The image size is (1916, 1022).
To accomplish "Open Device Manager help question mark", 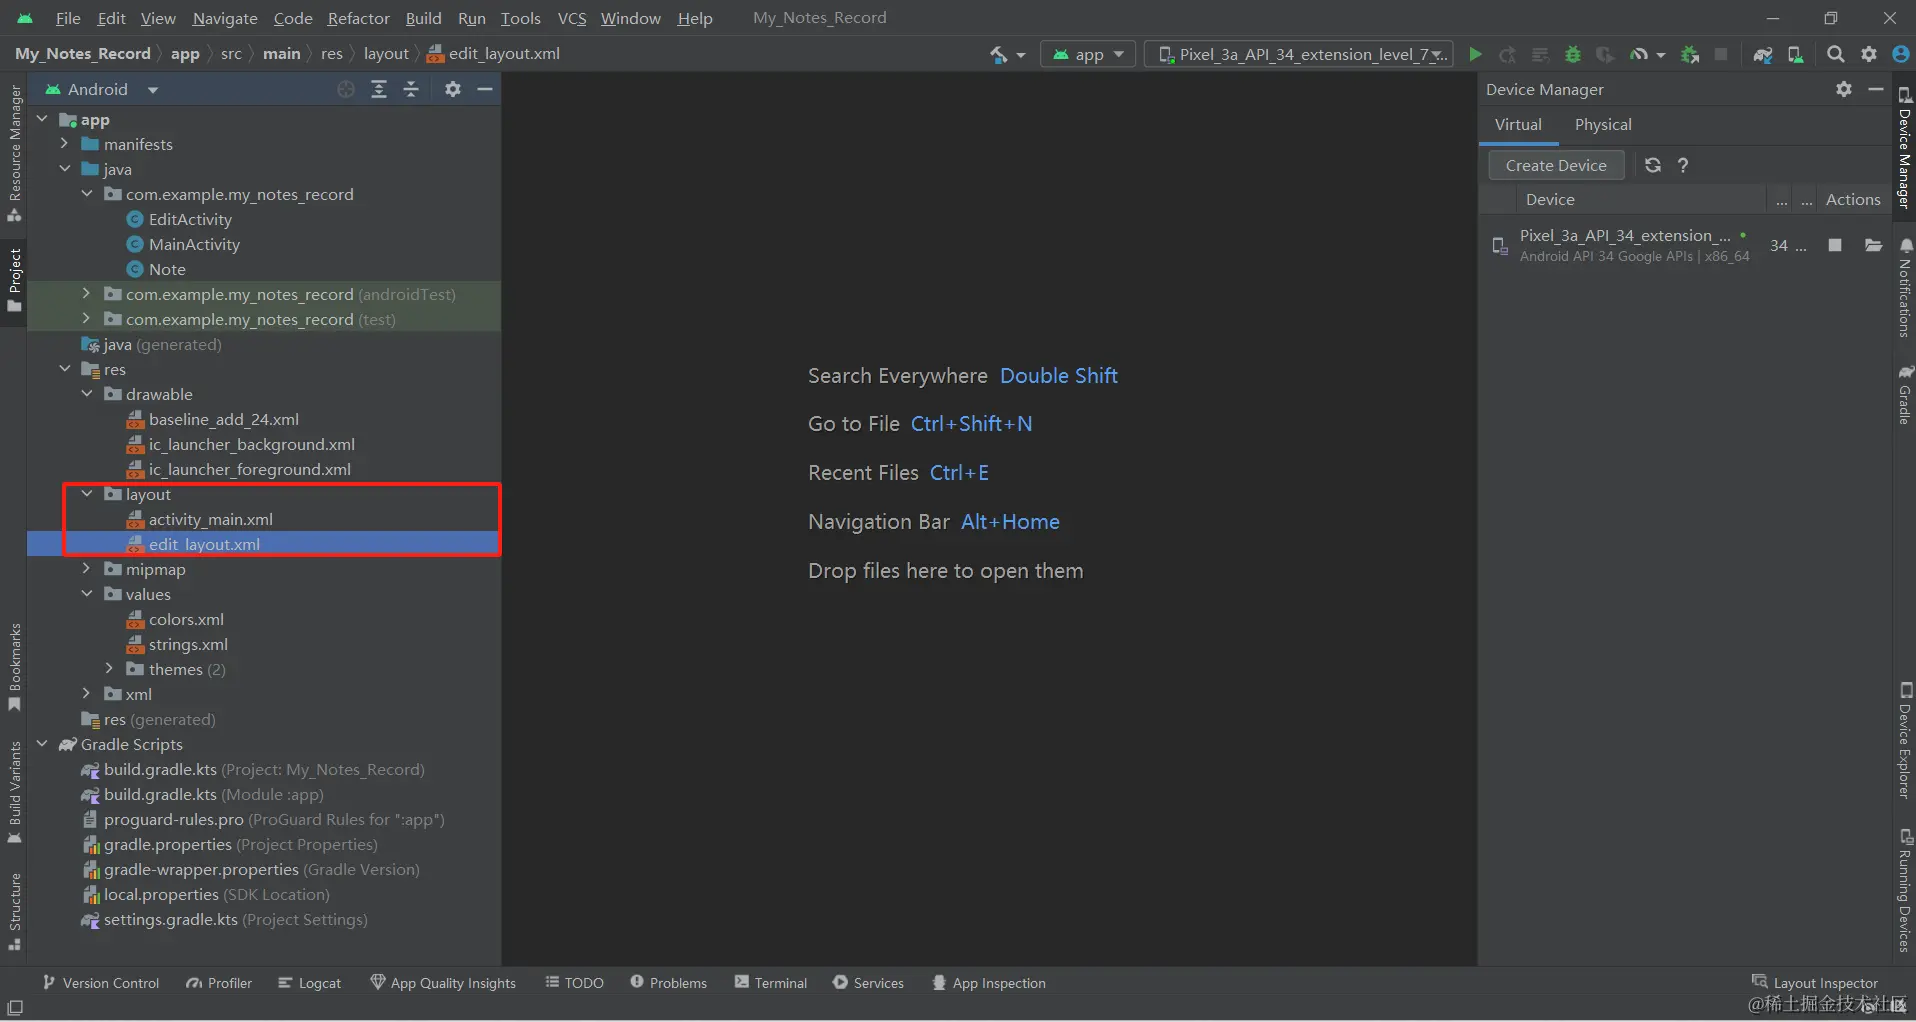I will (1683, 165).
